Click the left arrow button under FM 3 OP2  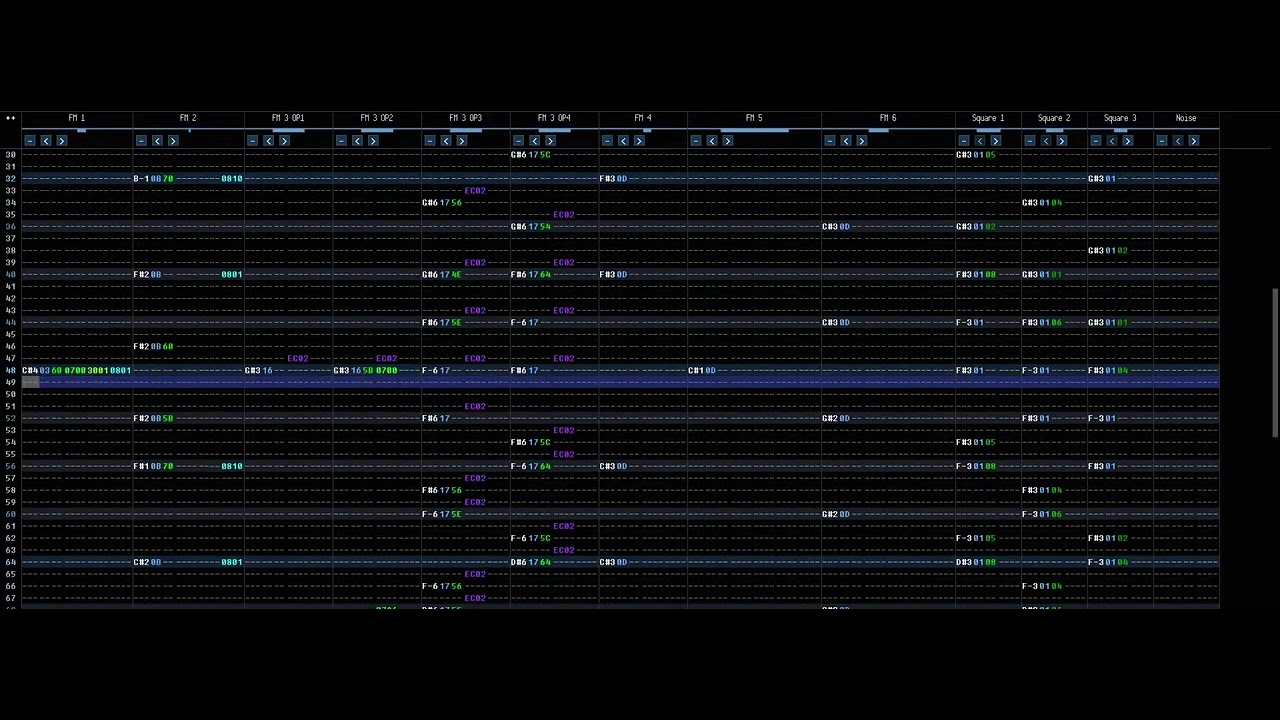point(357,141)
